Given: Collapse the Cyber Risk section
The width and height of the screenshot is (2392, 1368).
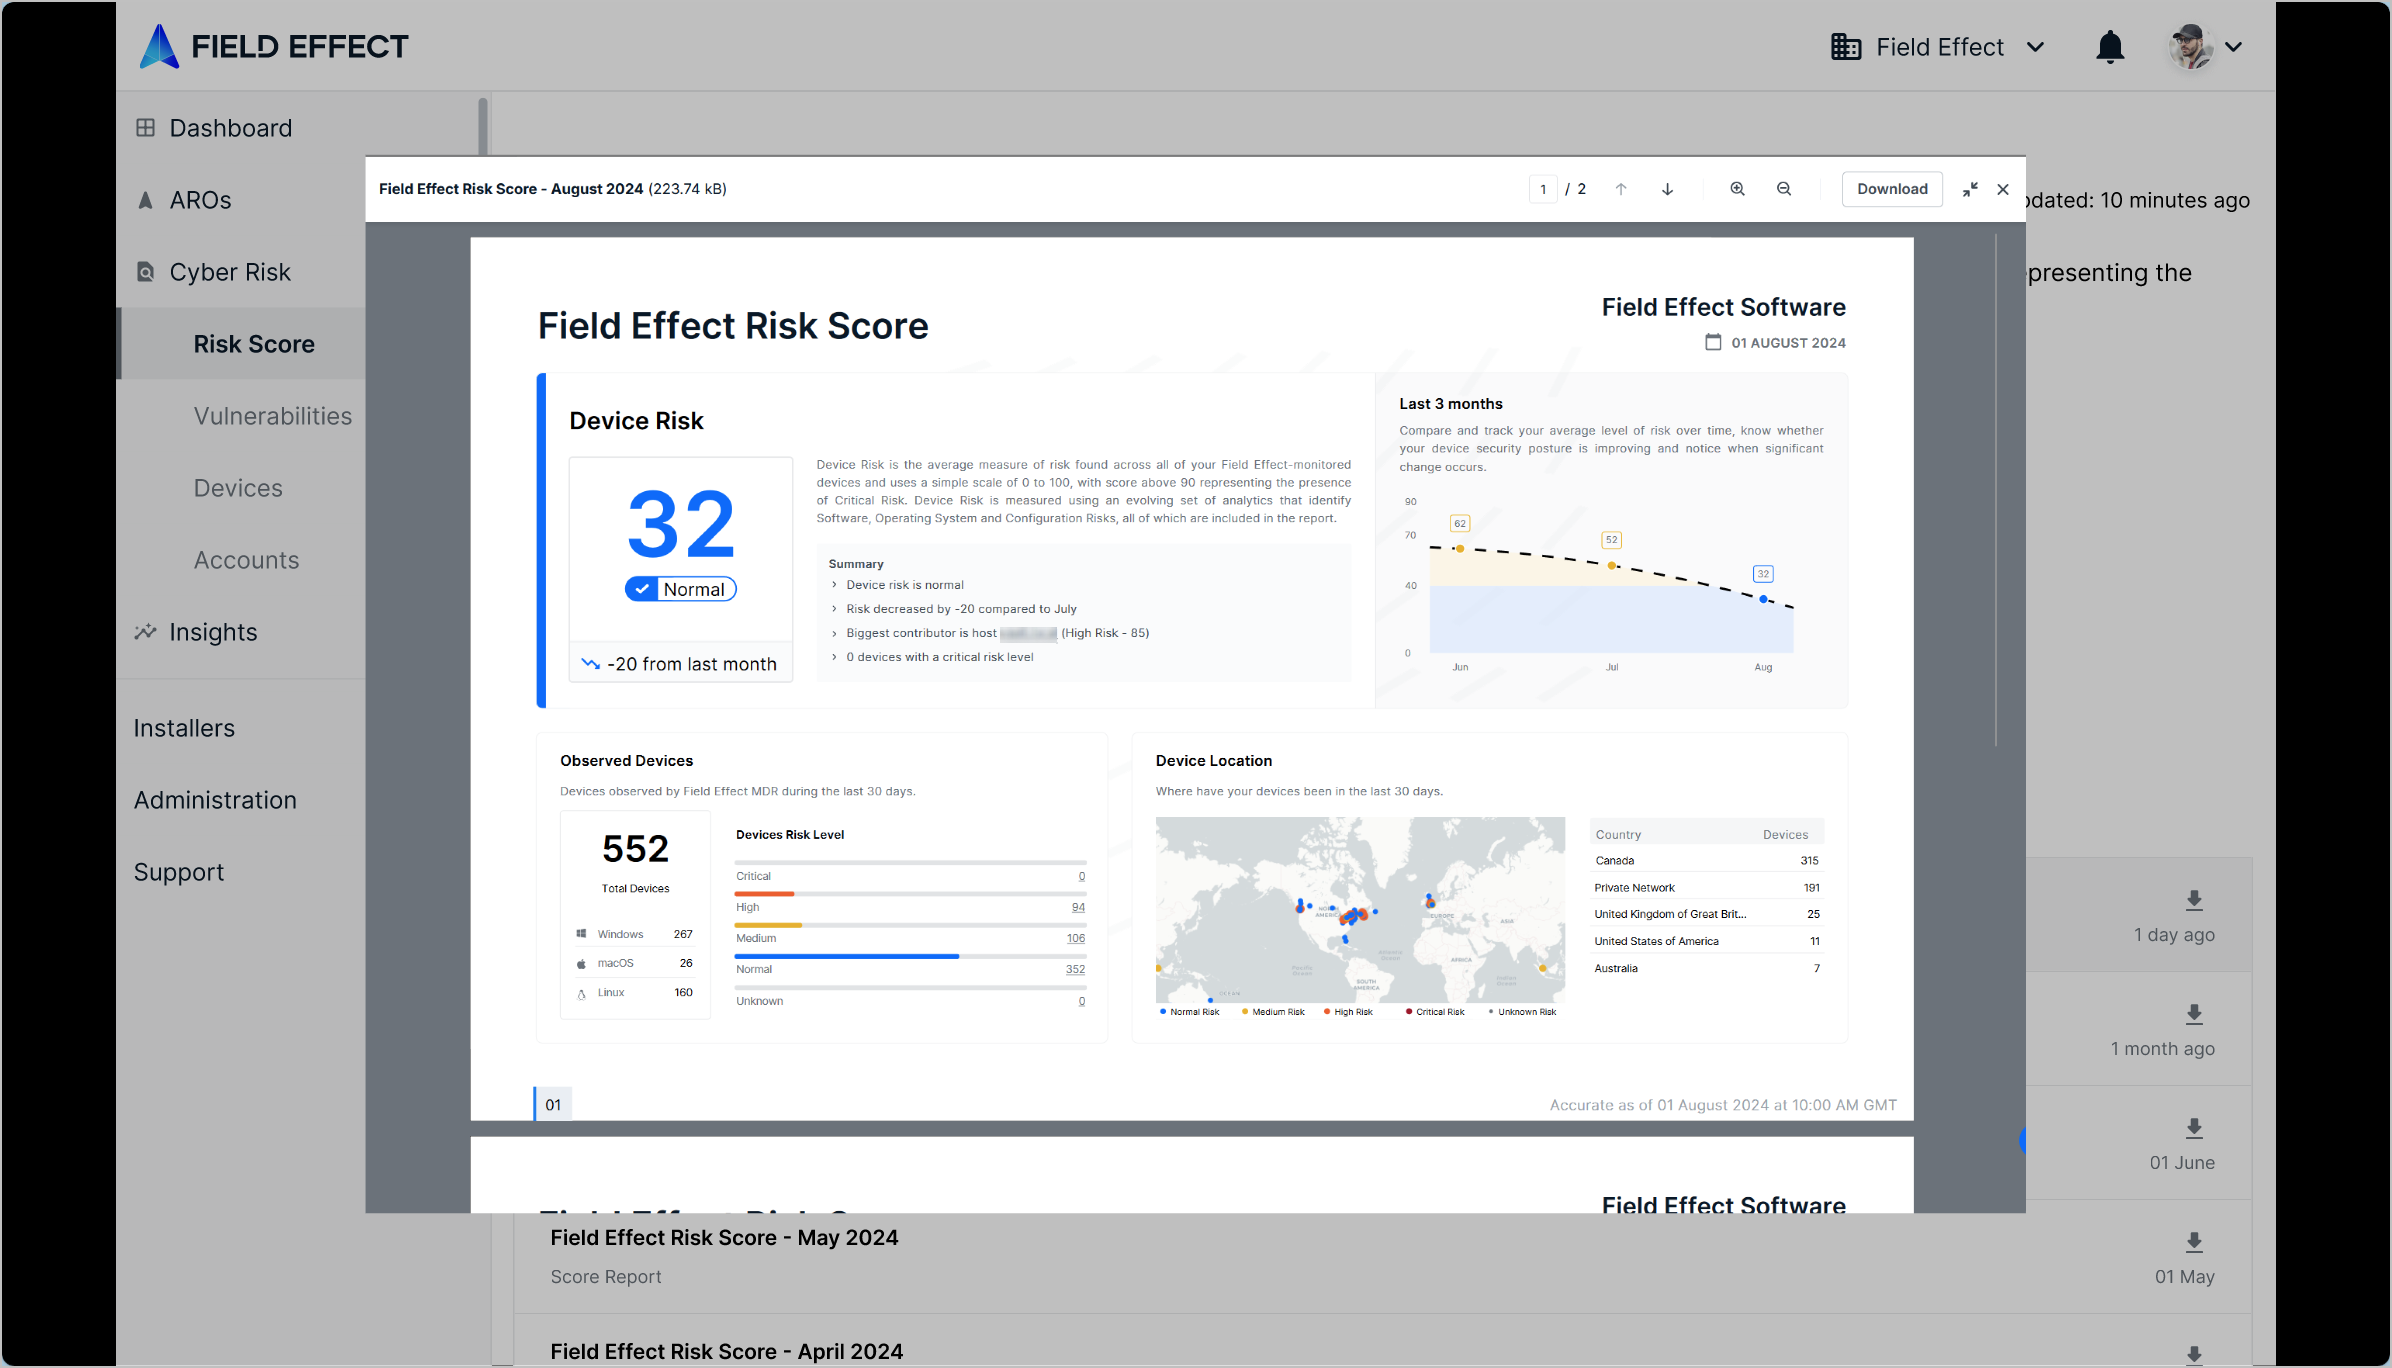Looking at the screenshot, I should (230, 272).
